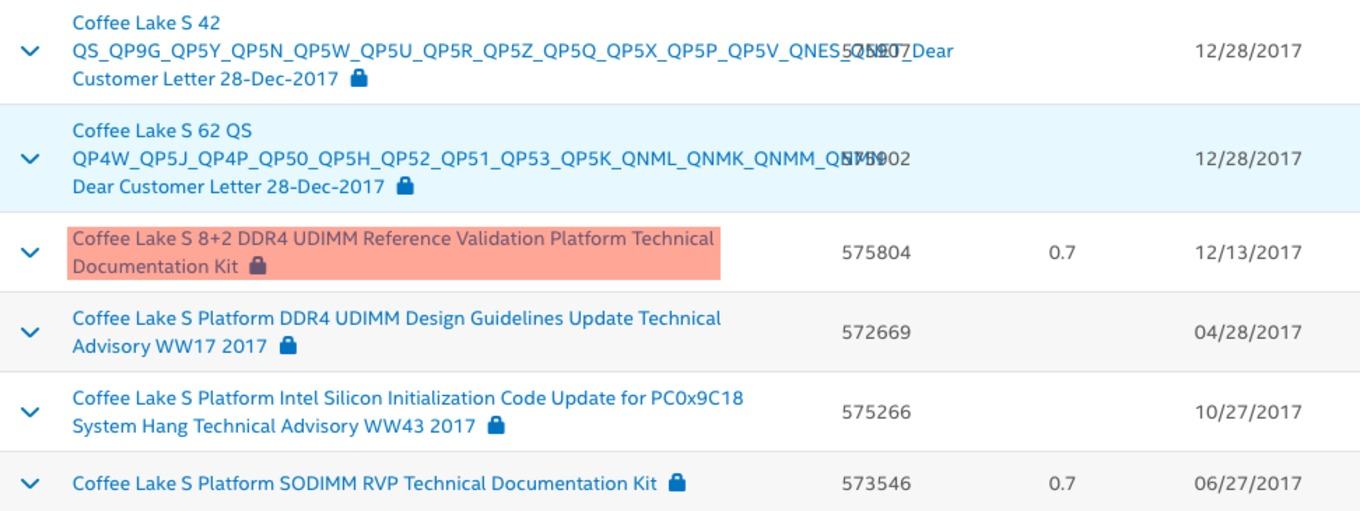
Task: Click lock icon beside 8+2 DDR4 Documentation Kit
Action: click(258, 265)
